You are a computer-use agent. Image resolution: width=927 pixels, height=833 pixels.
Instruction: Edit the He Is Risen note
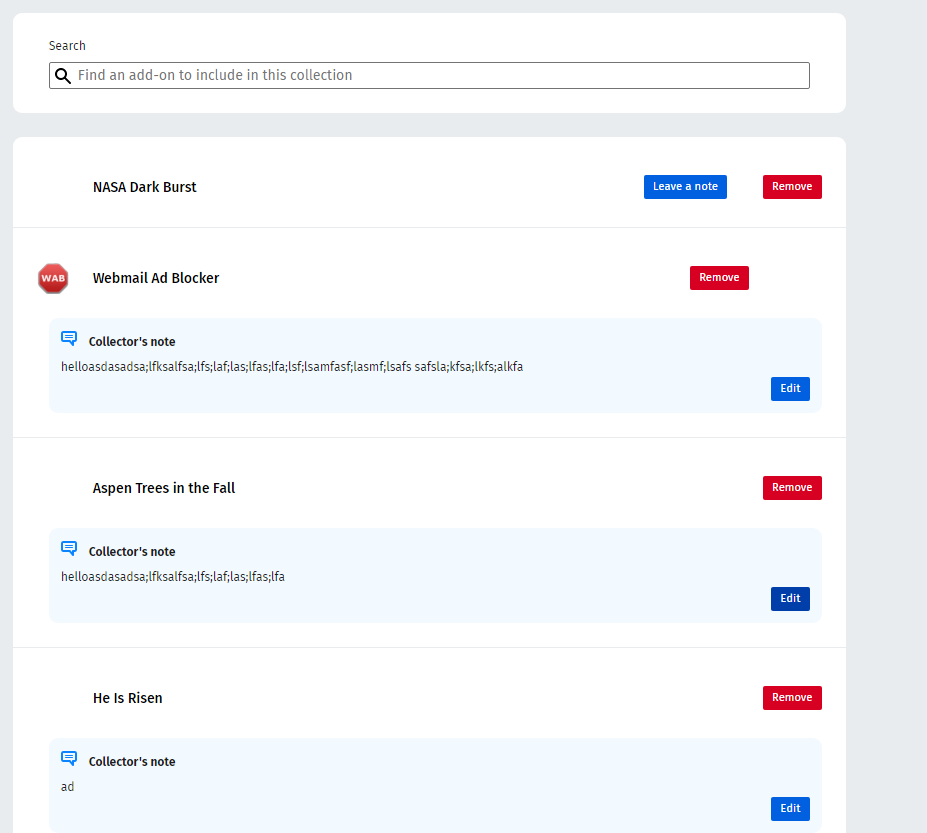pyautogui.click(x=790, y=809)
